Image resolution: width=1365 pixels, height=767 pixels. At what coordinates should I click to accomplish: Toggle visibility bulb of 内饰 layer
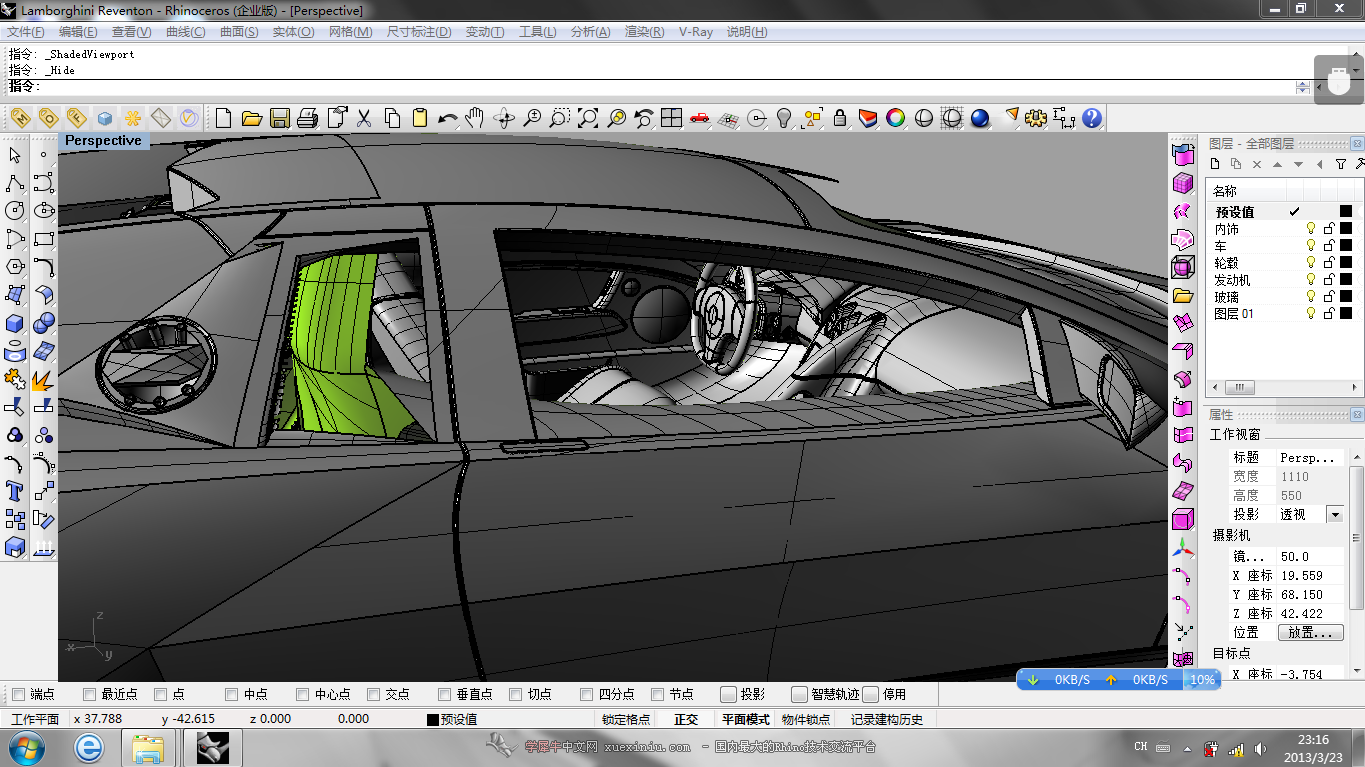(x=1311, y=229)
